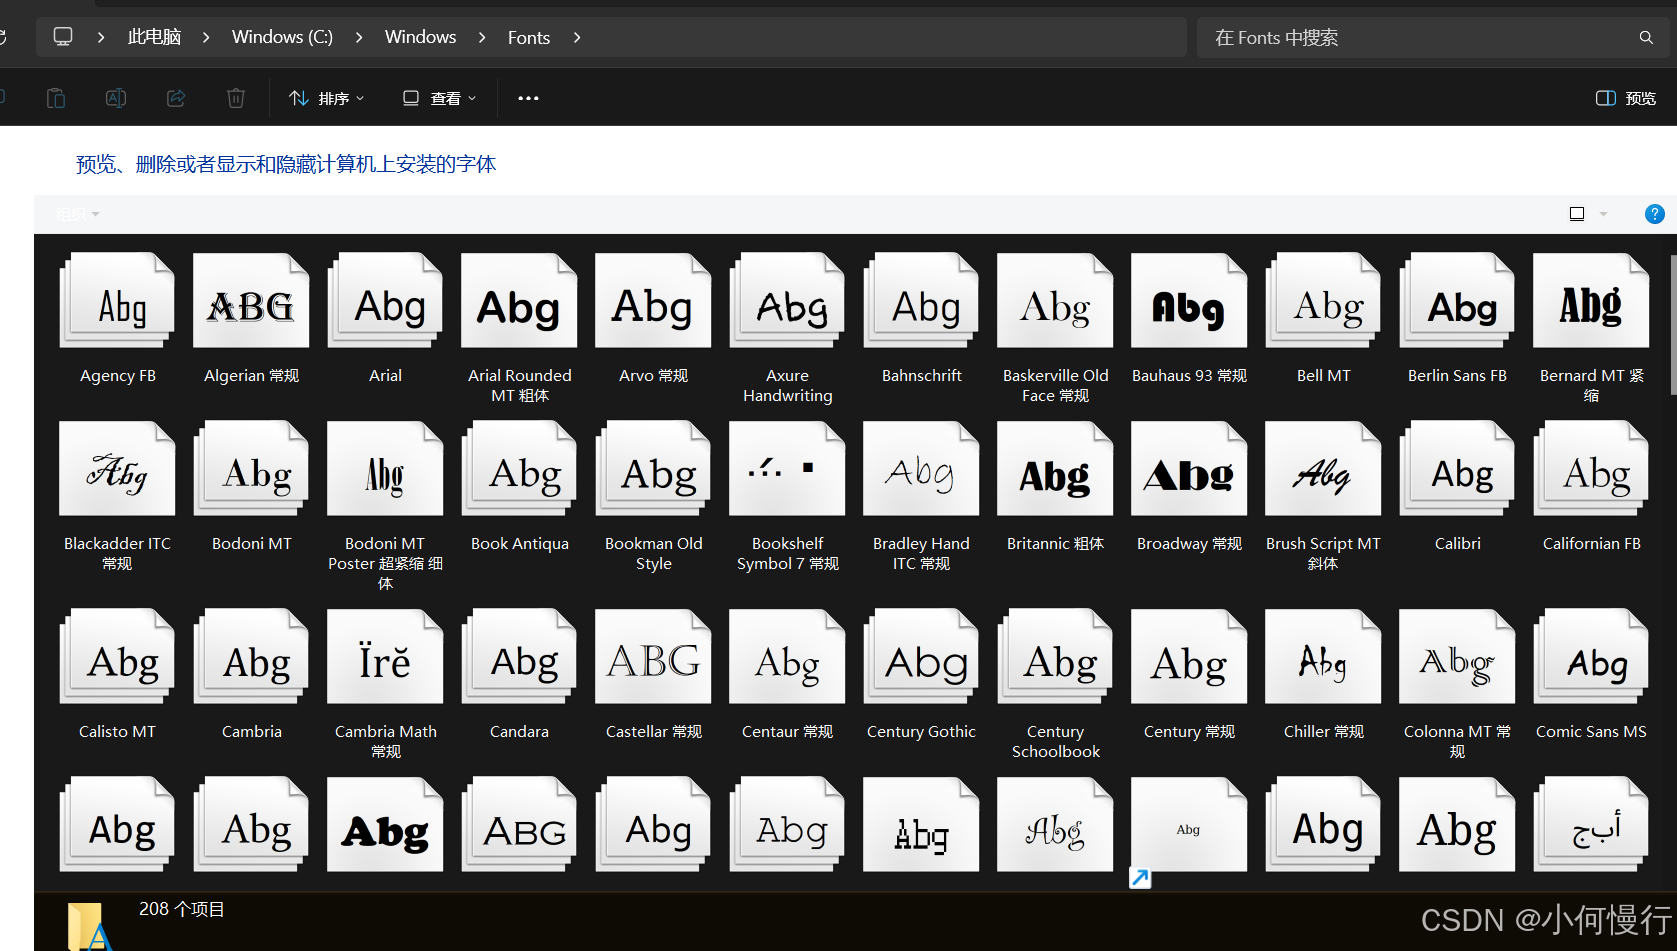Select the Candara font icon

519,656
